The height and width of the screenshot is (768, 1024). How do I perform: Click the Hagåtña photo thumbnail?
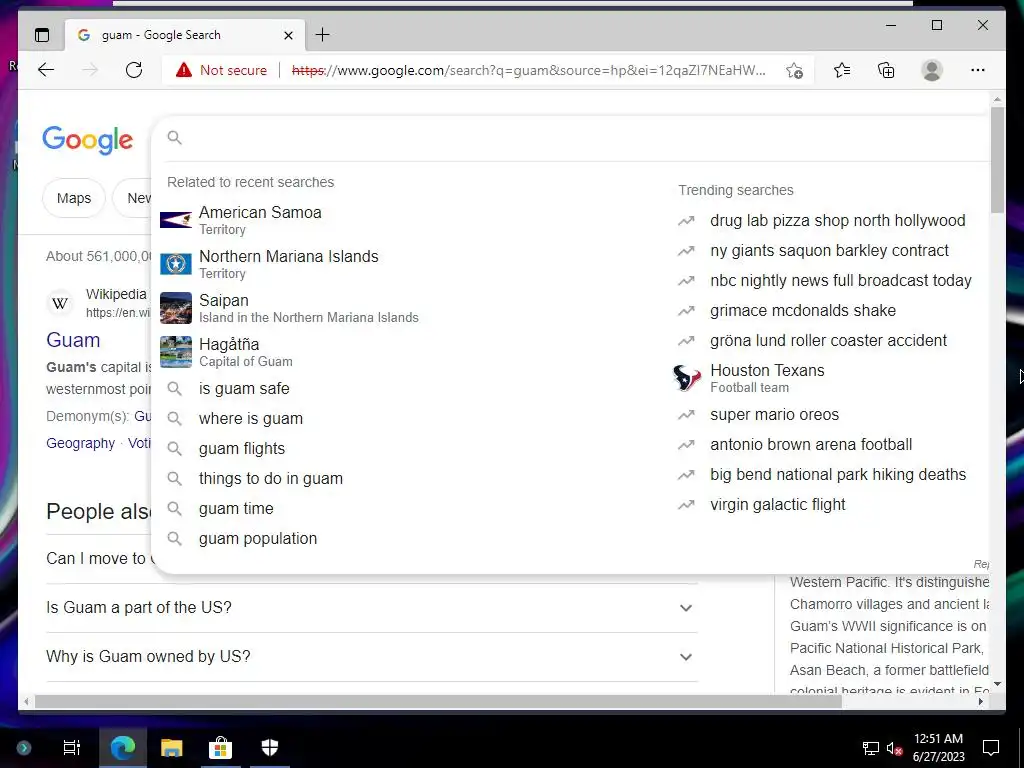coord(176,352)
